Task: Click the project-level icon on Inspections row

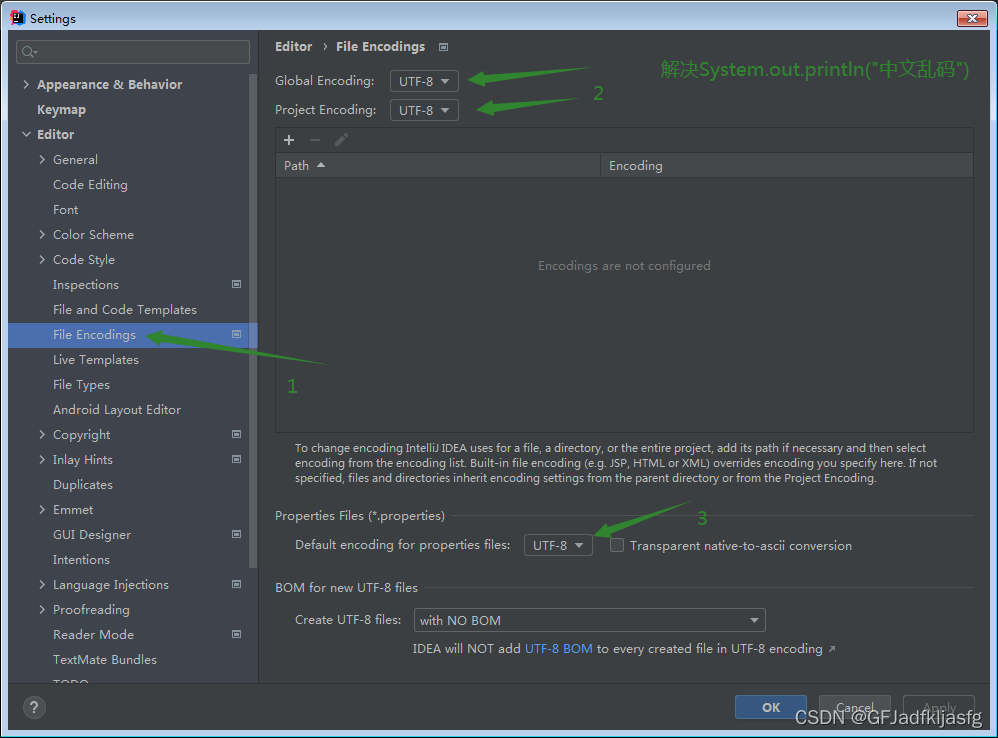Action: 237,284
